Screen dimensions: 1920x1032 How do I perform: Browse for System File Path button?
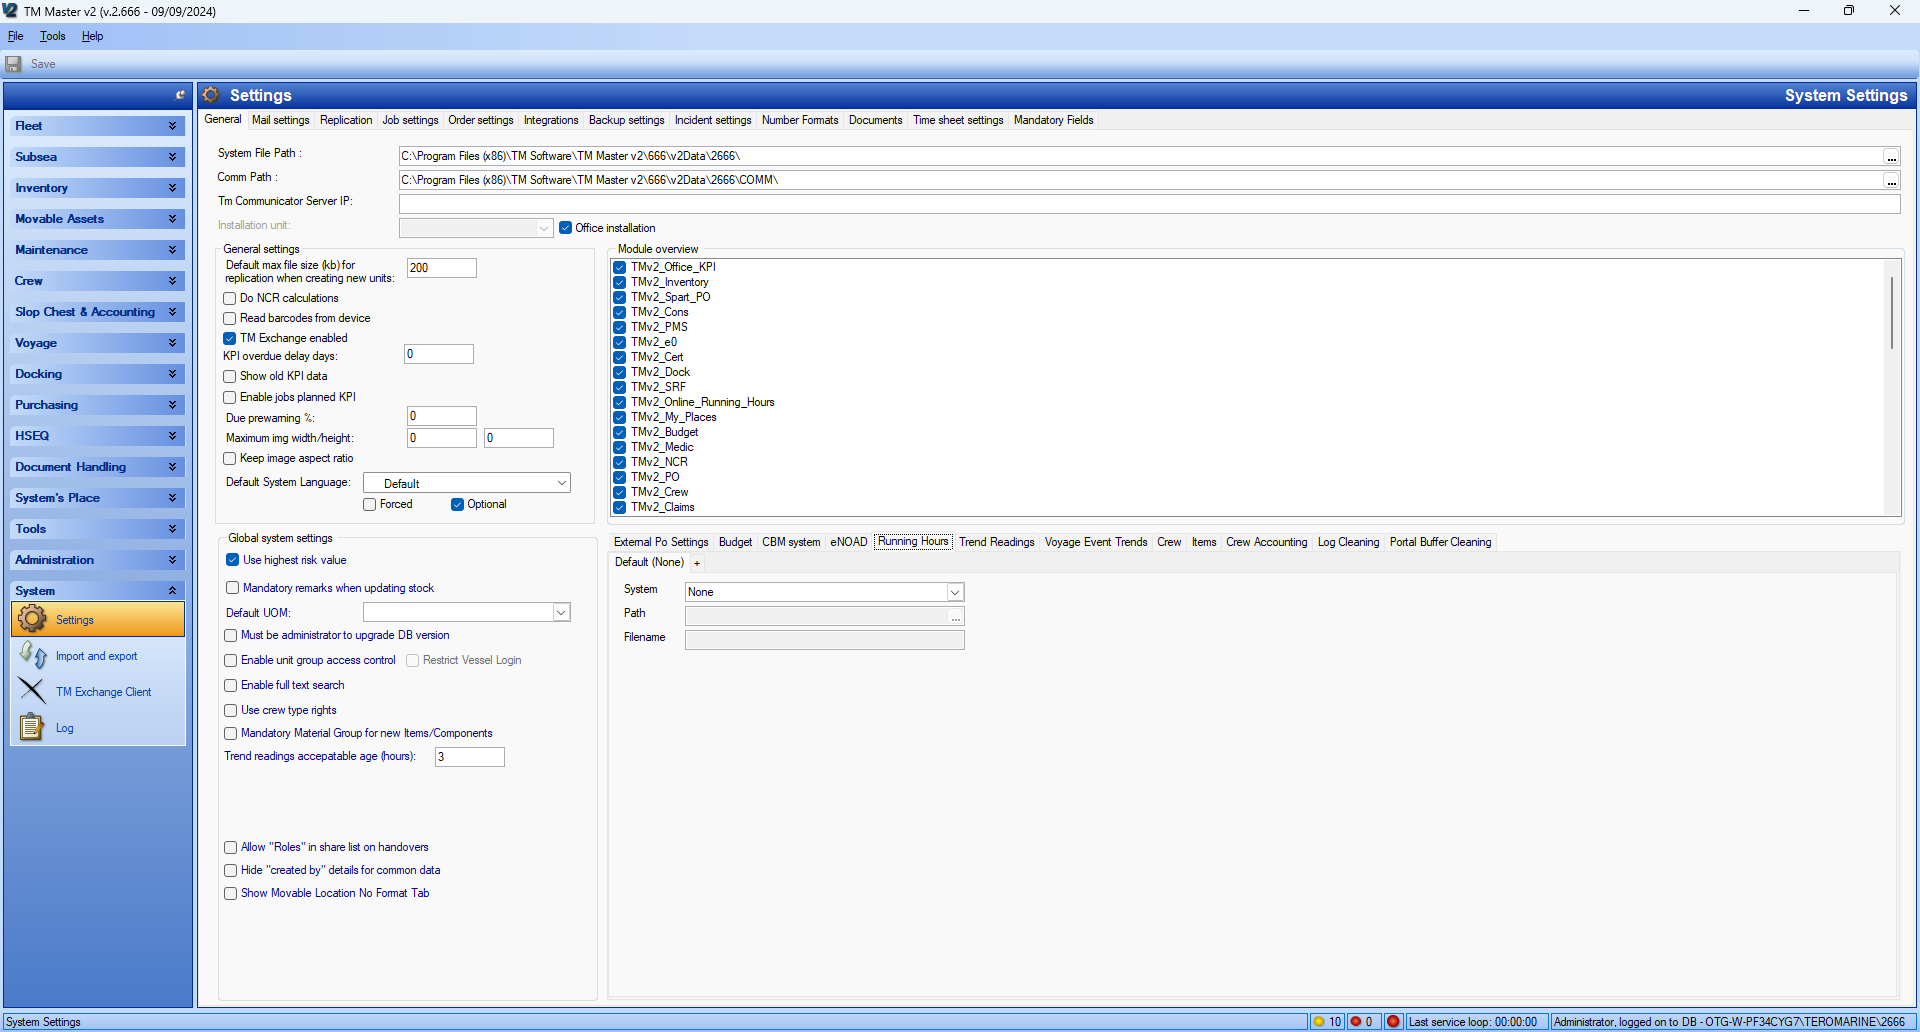click(x=1891, y=157)
